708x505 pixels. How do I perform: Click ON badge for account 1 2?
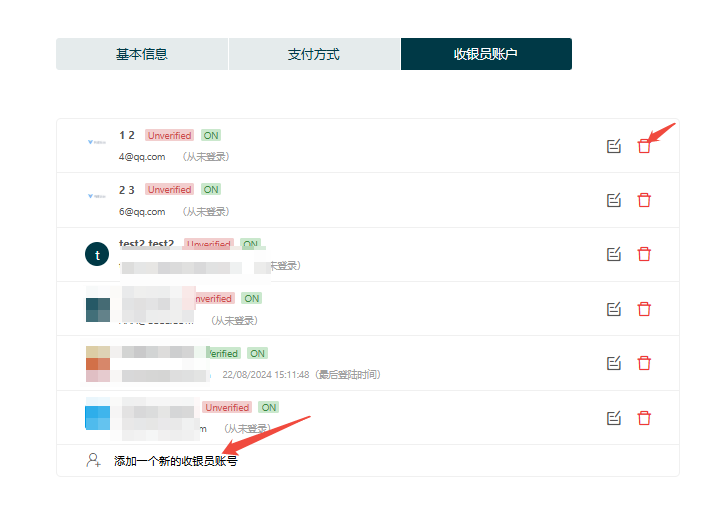(211, 136)
